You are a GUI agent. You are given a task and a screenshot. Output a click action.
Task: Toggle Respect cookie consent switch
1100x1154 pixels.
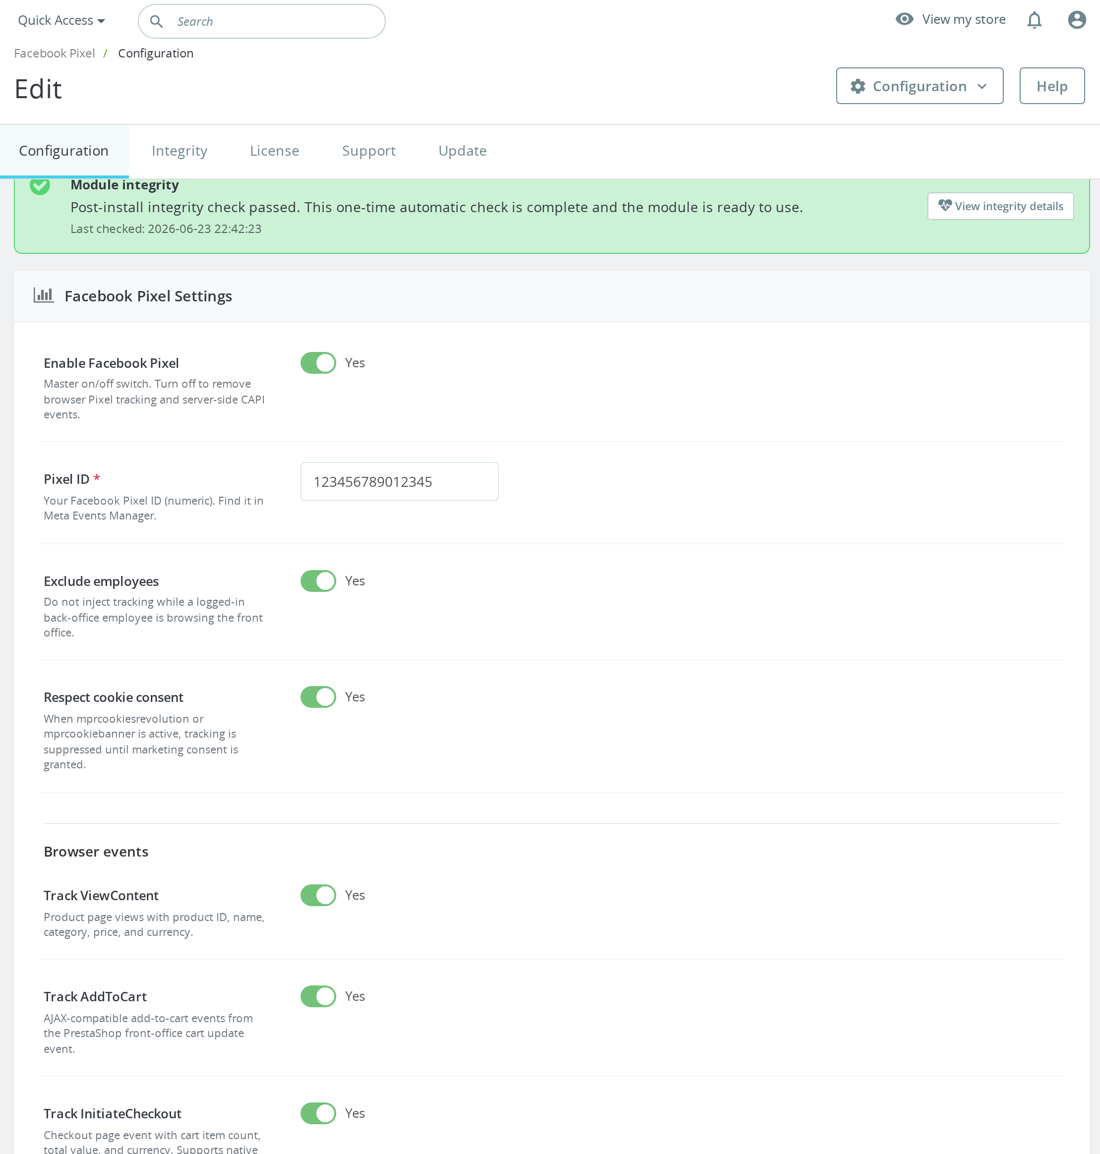[x=318, y=697]
